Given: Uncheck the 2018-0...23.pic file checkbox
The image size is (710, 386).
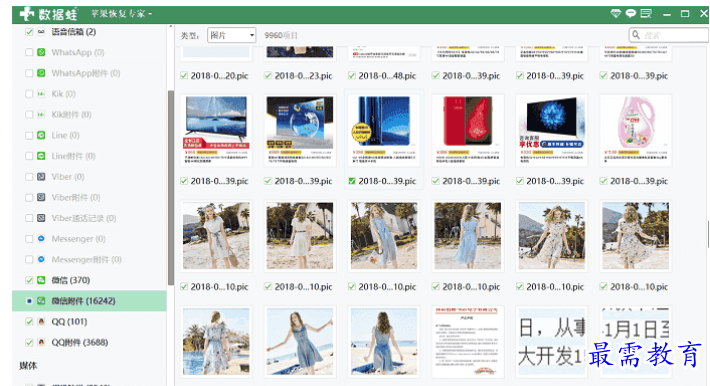Looking at the screenshot, I should pyautogui.click(x=268, y=76).
